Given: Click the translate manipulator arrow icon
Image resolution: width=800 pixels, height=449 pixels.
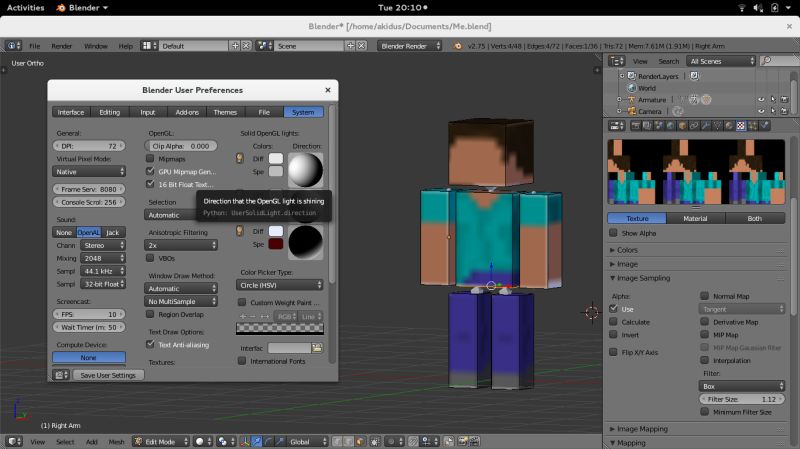Looking at the screenshot, I should (x=257, y=441).
